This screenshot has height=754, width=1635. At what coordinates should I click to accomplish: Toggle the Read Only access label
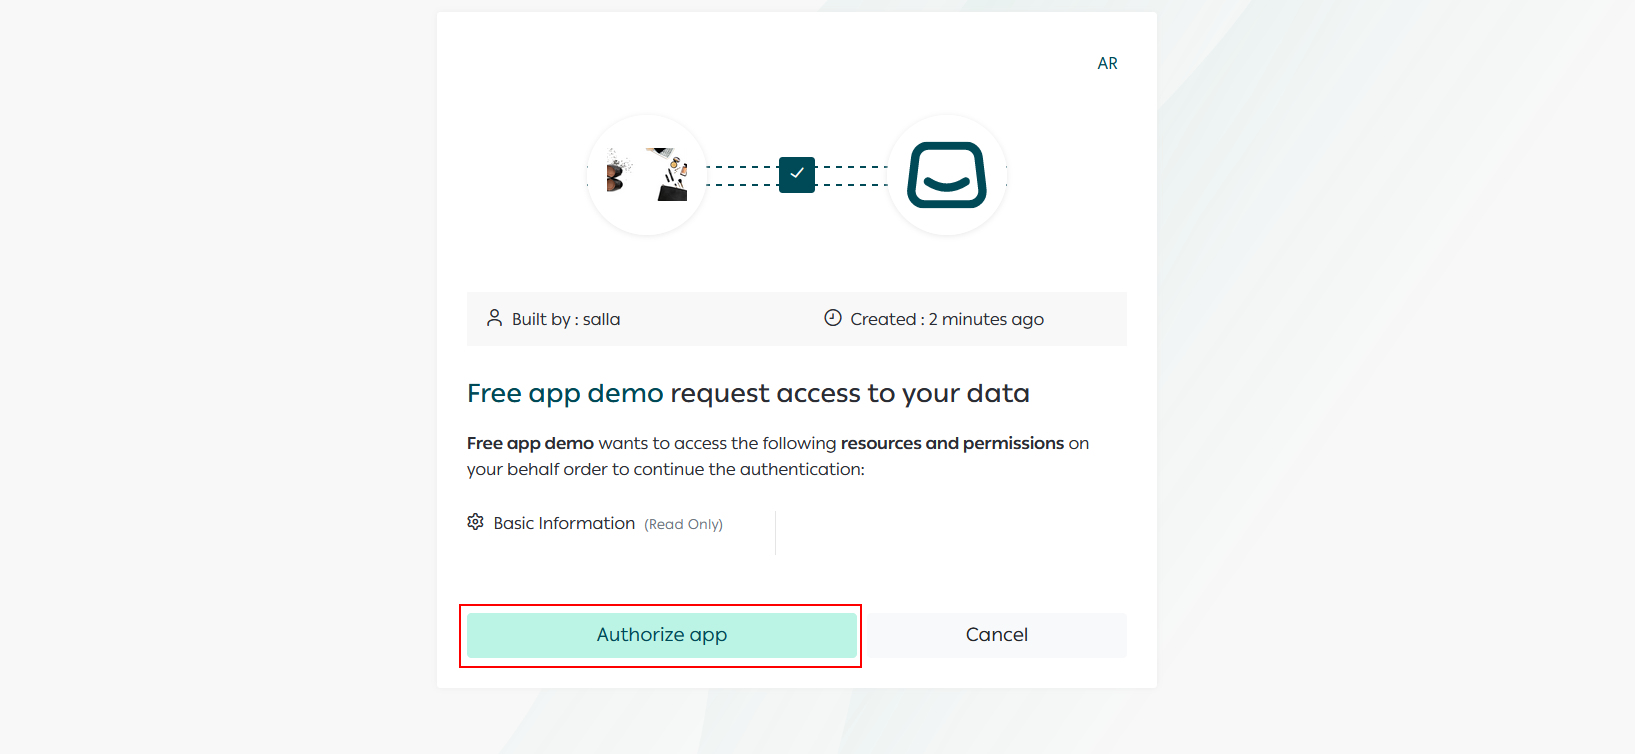684,523
